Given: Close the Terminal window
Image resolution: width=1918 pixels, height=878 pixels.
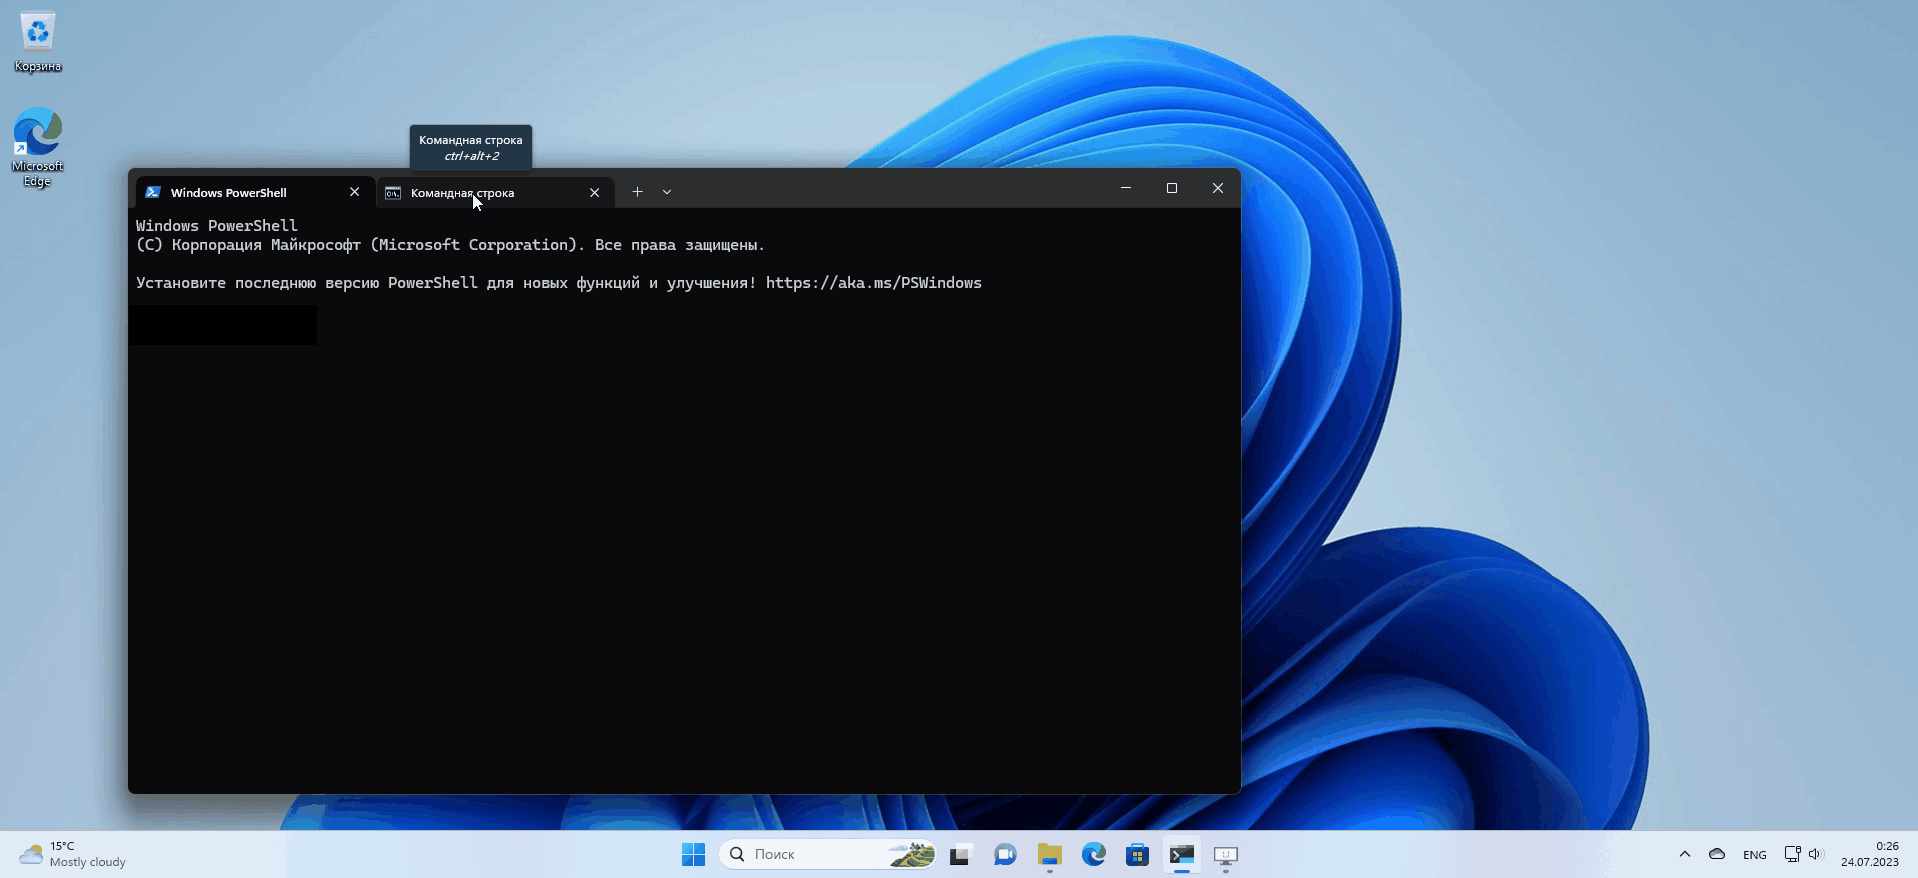Looking at the screenshot, I should point(1218,188).
